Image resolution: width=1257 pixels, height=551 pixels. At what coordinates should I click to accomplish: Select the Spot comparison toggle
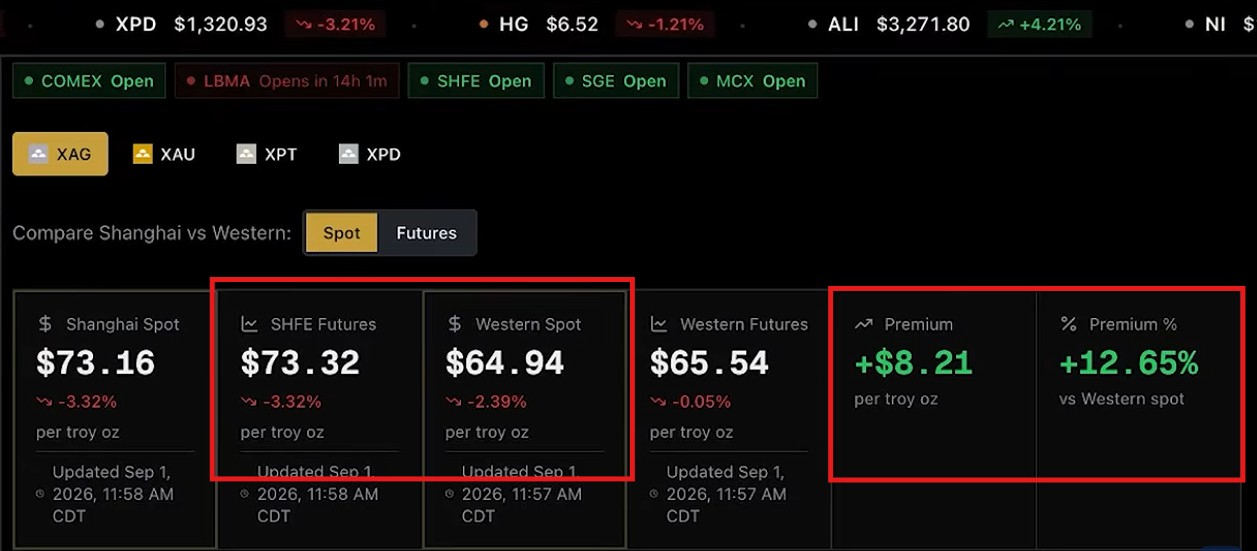(x=341, y=233)
